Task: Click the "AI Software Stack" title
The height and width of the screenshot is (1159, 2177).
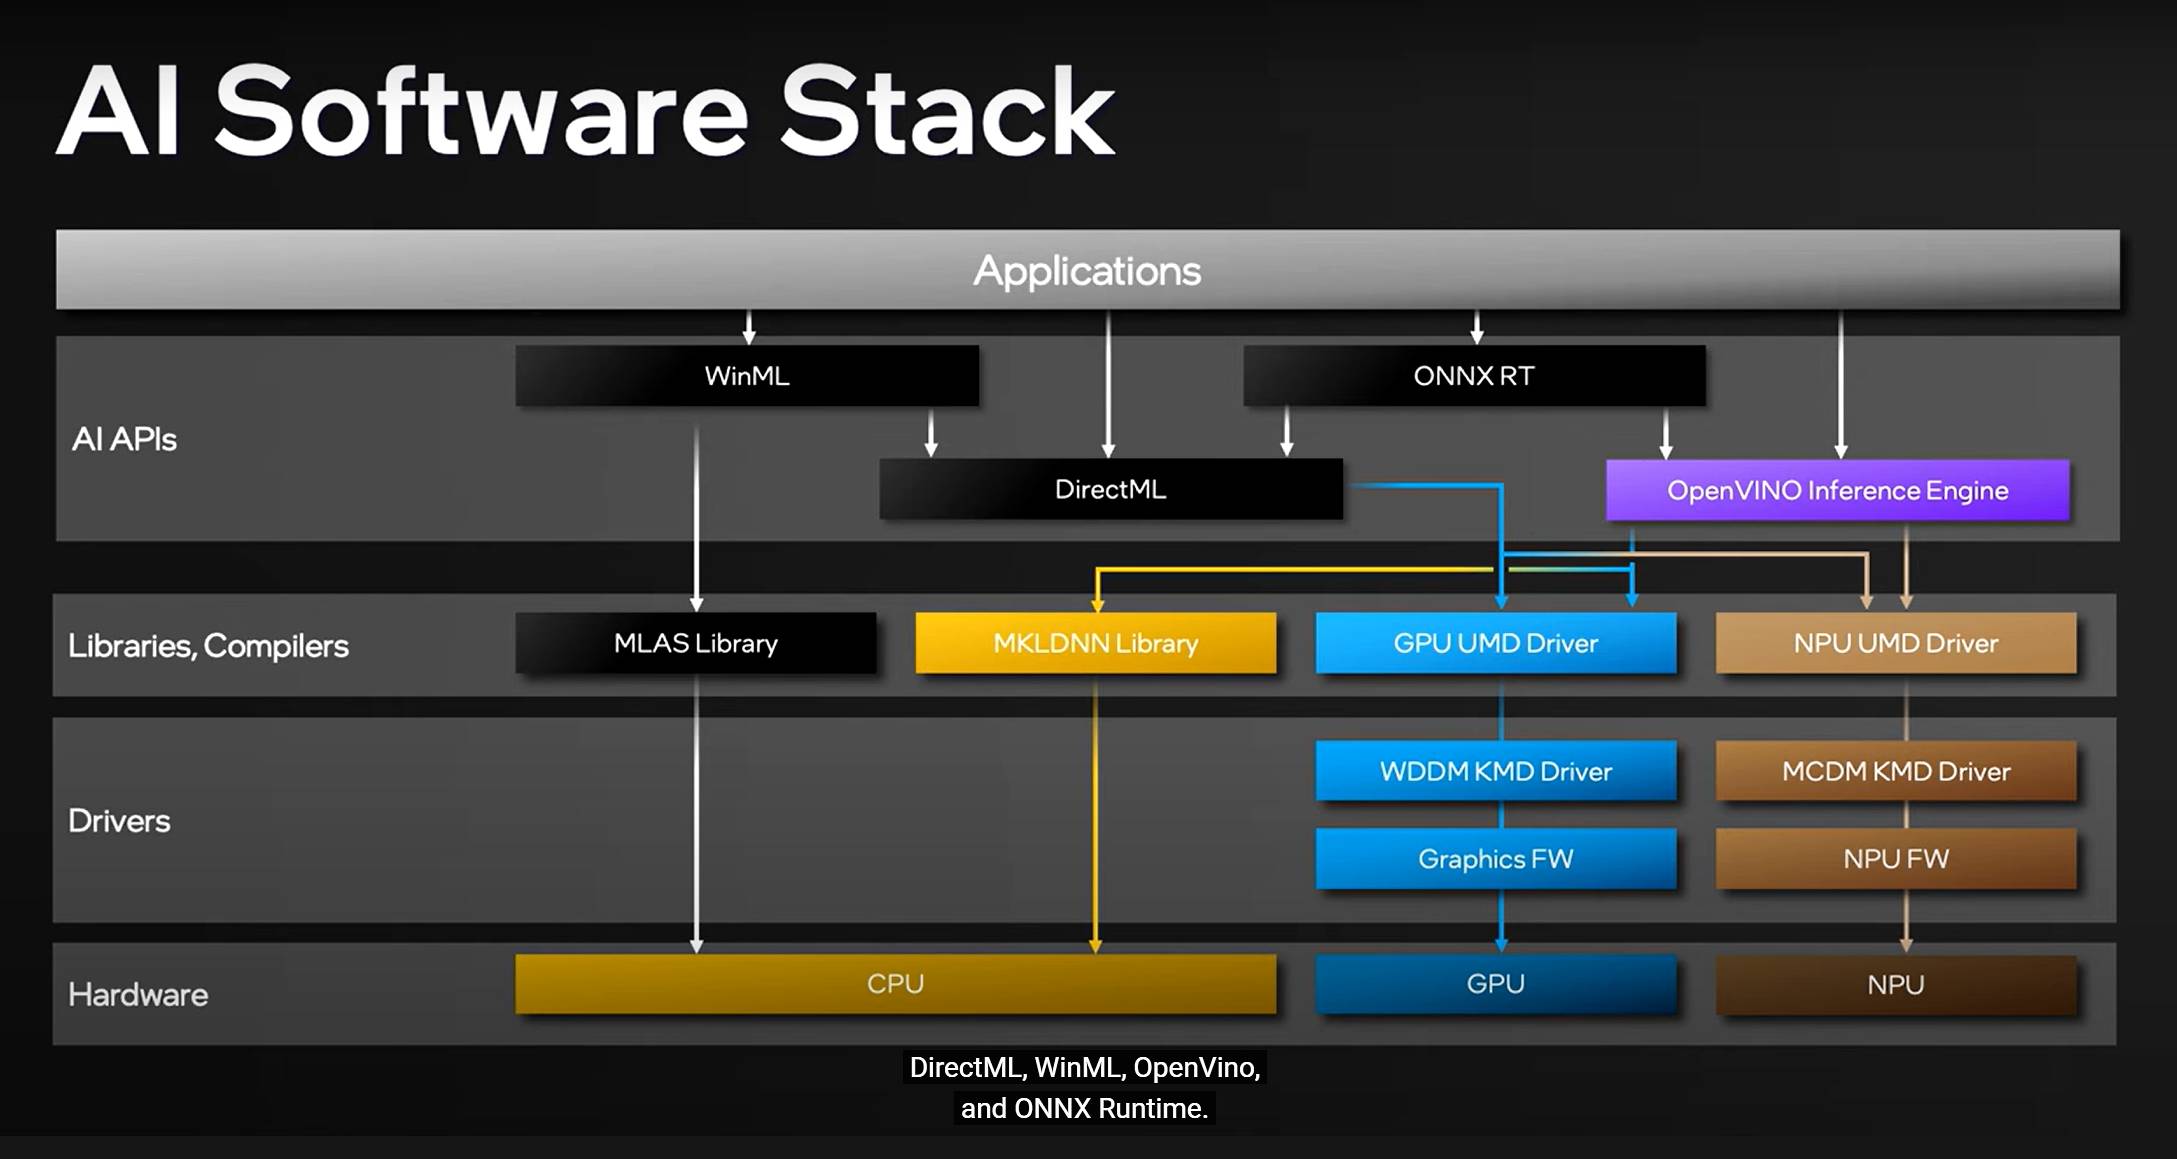Action: pyautogui.click(x=585, y=111)
